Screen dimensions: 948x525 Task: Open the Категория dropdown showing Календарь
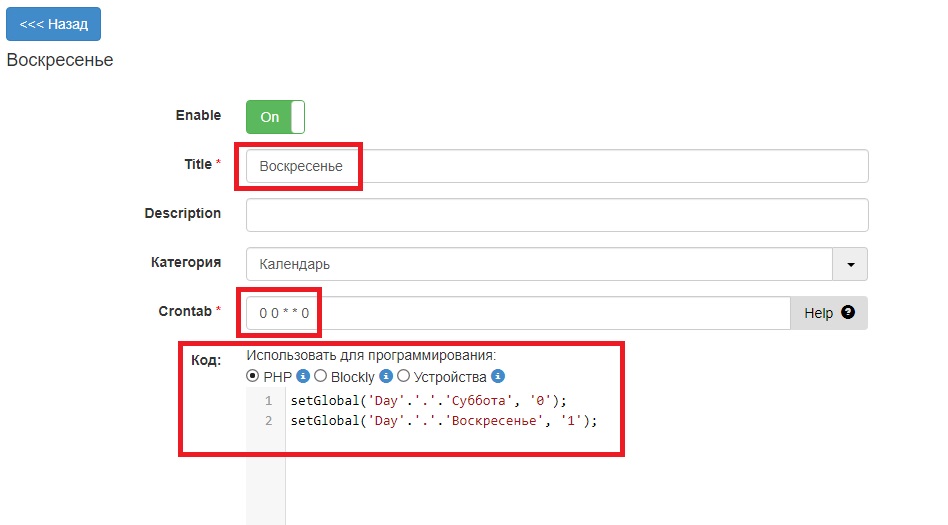click(556, 264)
